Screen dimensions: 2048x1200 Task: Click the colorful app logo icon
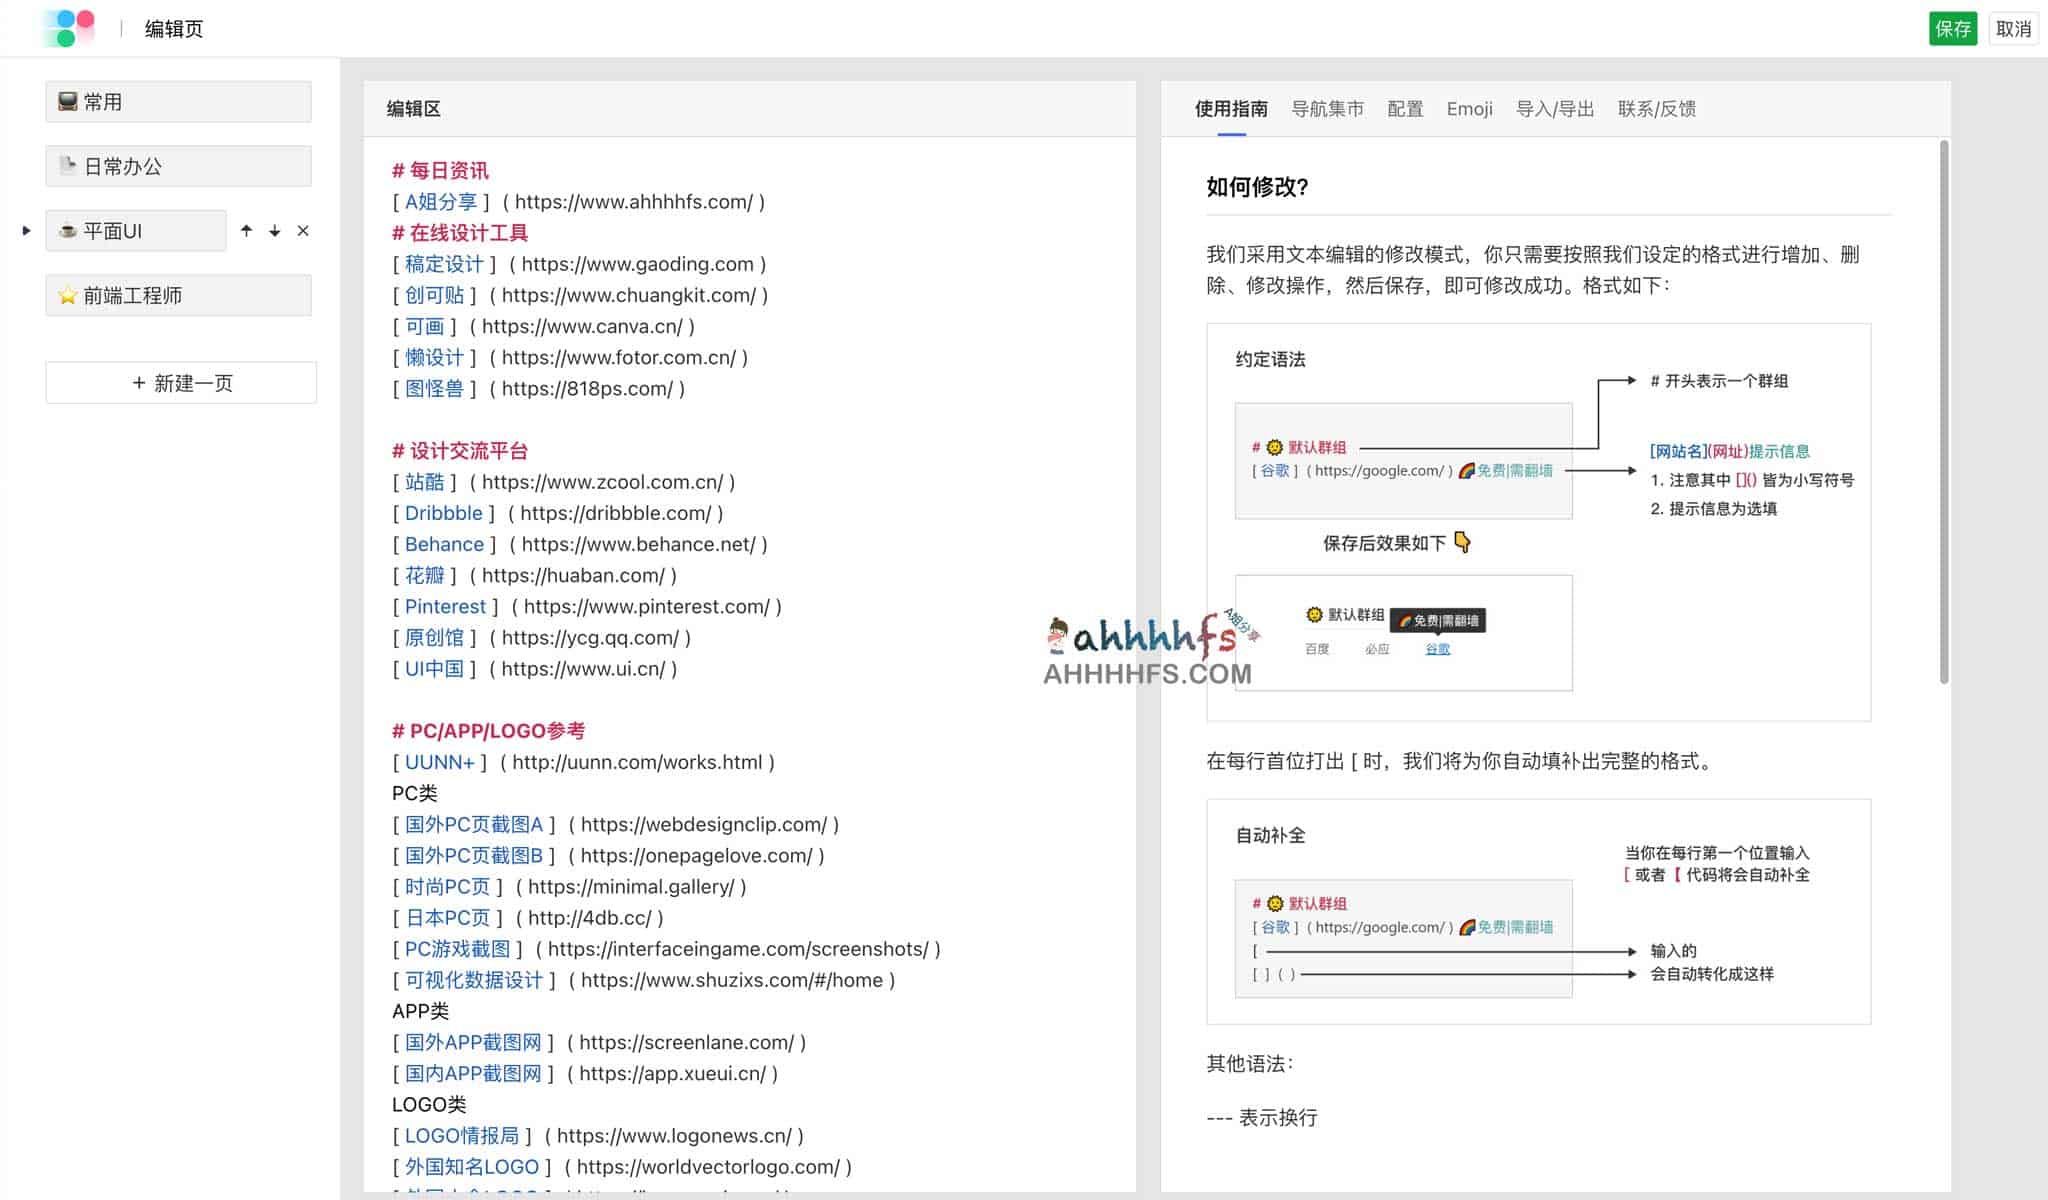69,27
